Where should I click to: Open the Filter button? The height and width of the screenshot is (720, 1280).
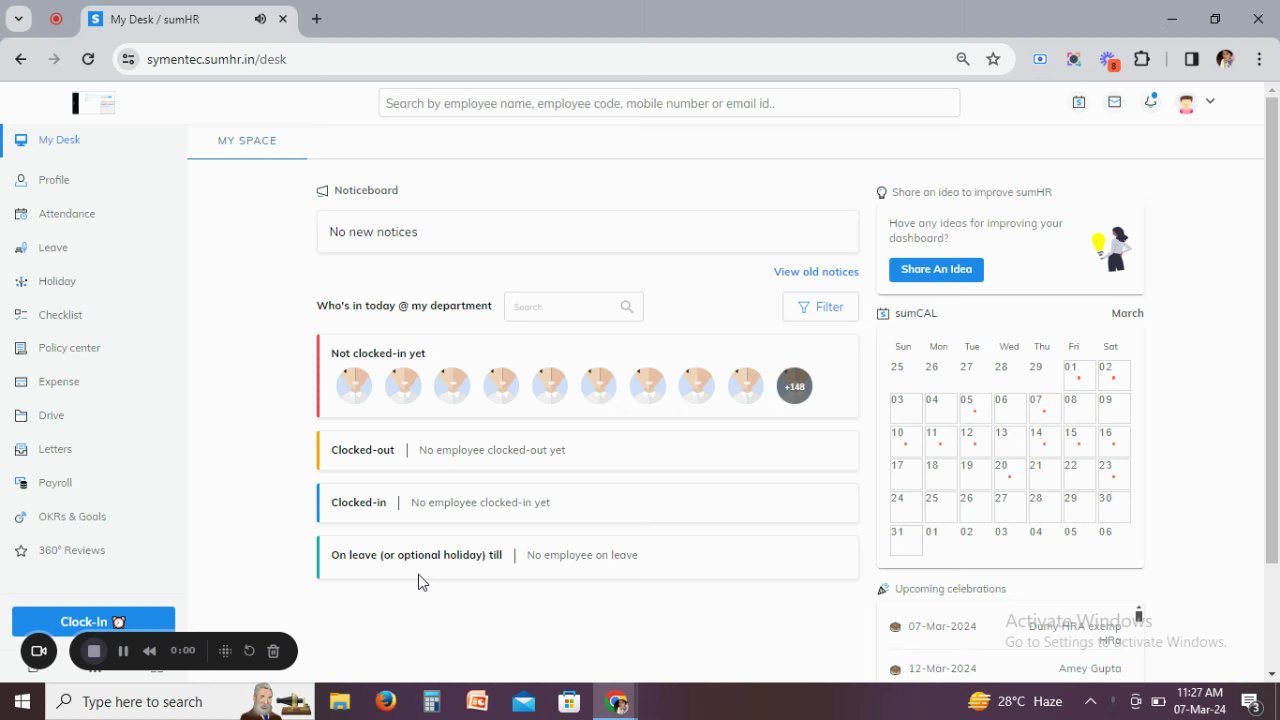pyautogui.click(x=820, y=307)
